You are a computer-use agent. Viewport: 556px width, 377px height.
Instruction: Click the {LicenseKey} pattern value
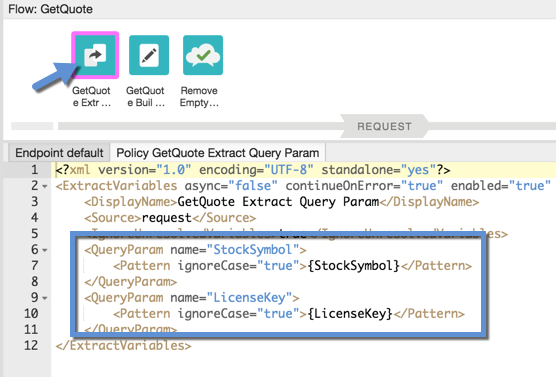pos(350,314)
